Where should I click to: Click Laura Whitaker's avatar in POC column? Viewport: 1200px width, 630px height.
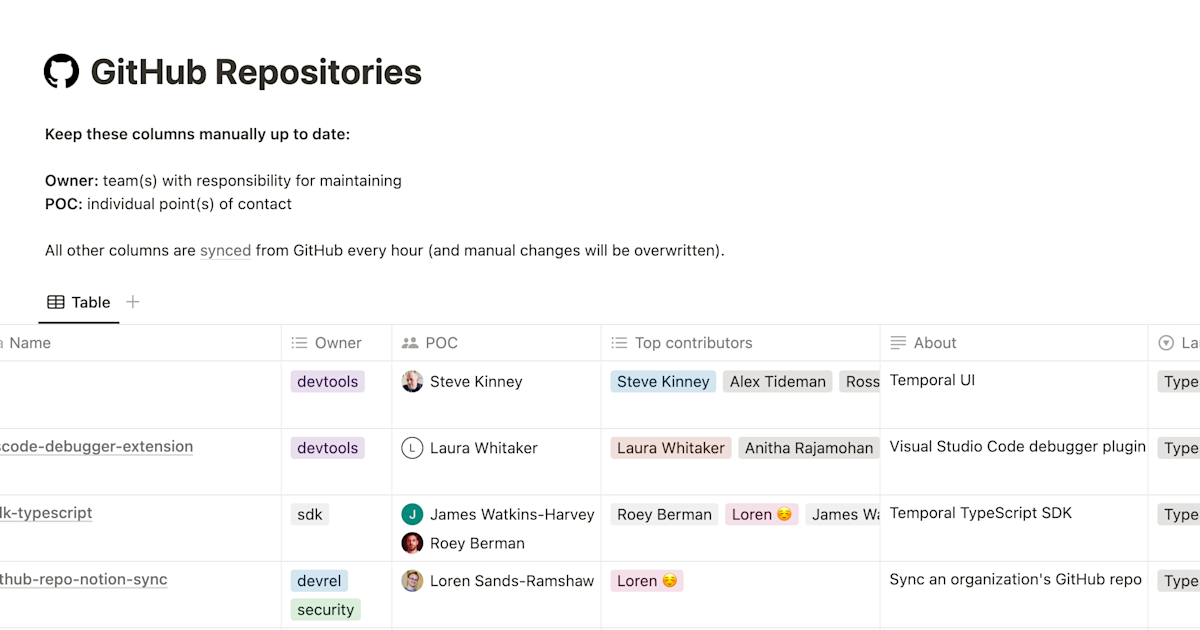(x=412, y=448)
